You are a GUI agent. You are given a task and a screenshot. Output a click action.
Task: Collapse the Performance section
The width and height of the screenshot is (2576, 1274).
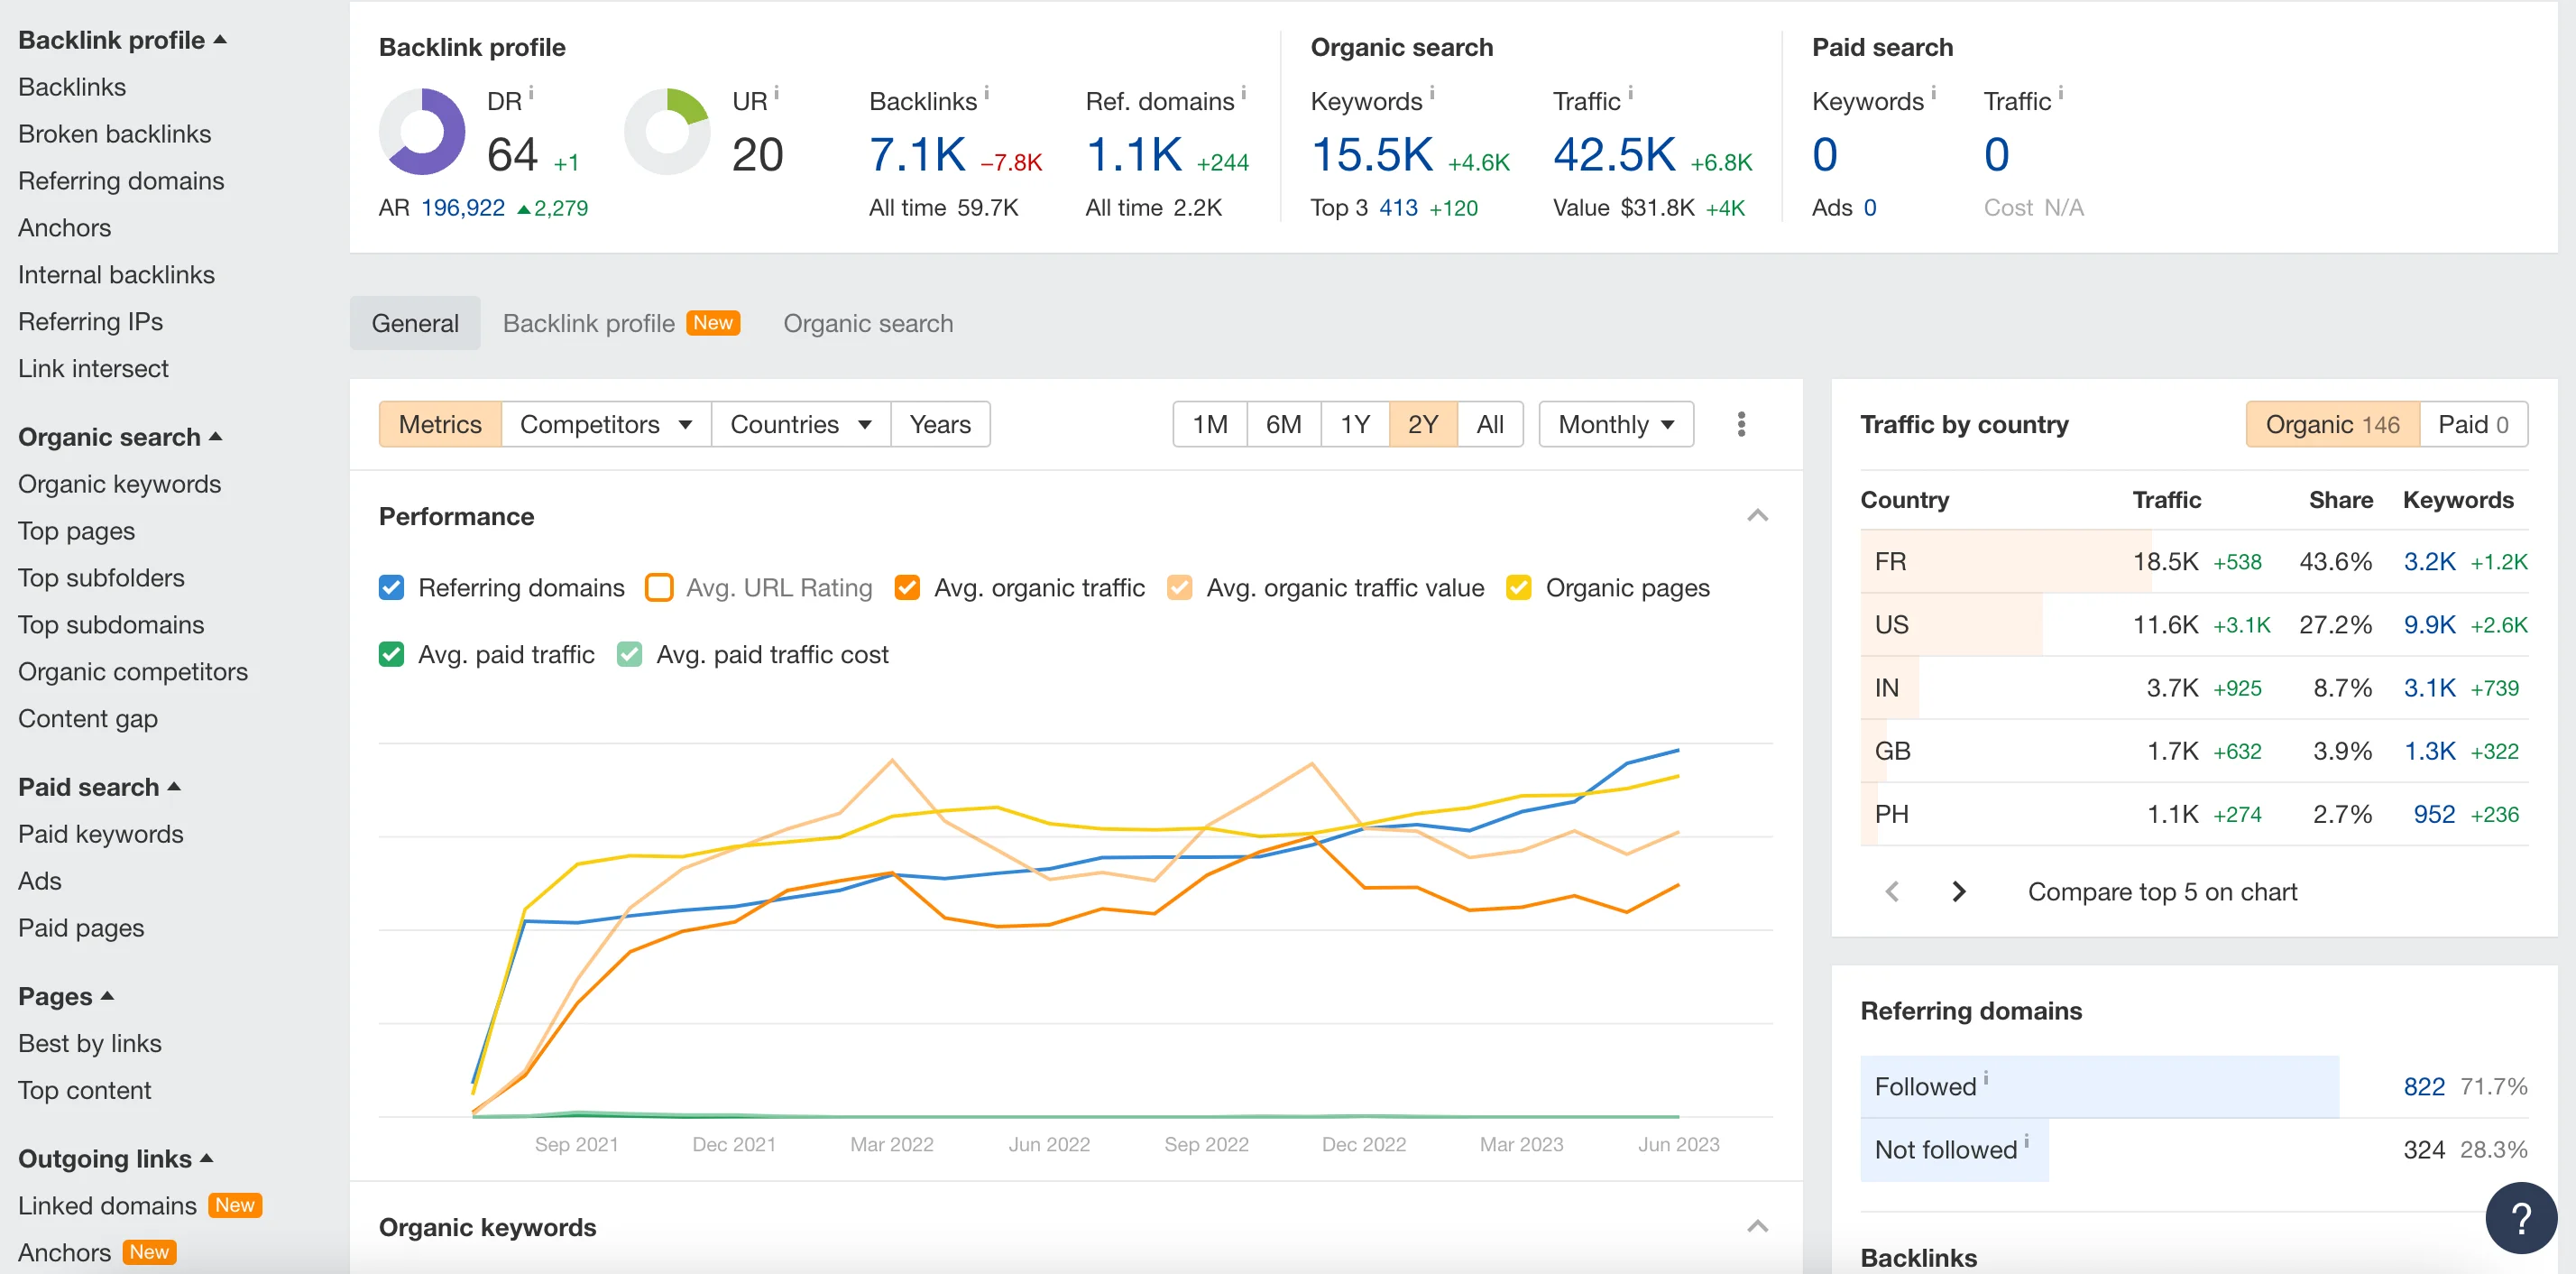click(x=1757, y=516)
